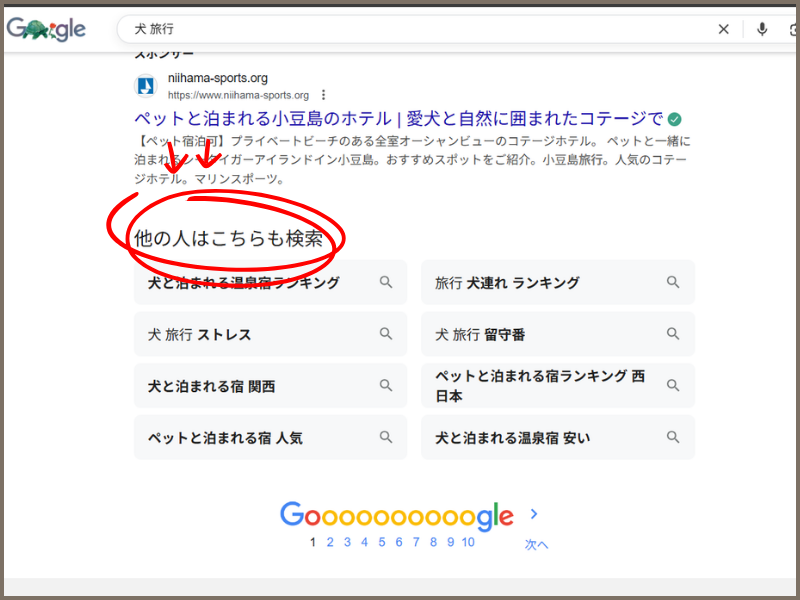Click the green verified checkmark badge

675,117
